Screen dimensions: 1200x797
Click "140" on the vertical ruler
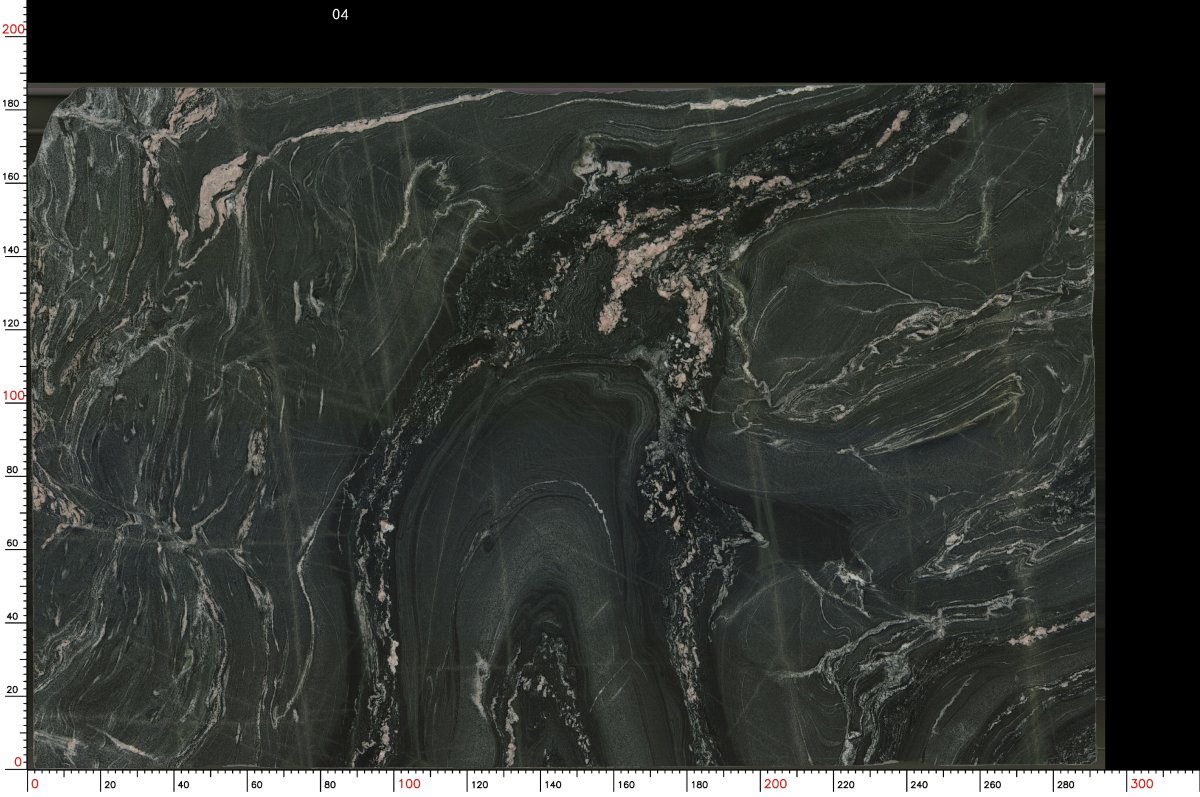[x=13, y=250]
